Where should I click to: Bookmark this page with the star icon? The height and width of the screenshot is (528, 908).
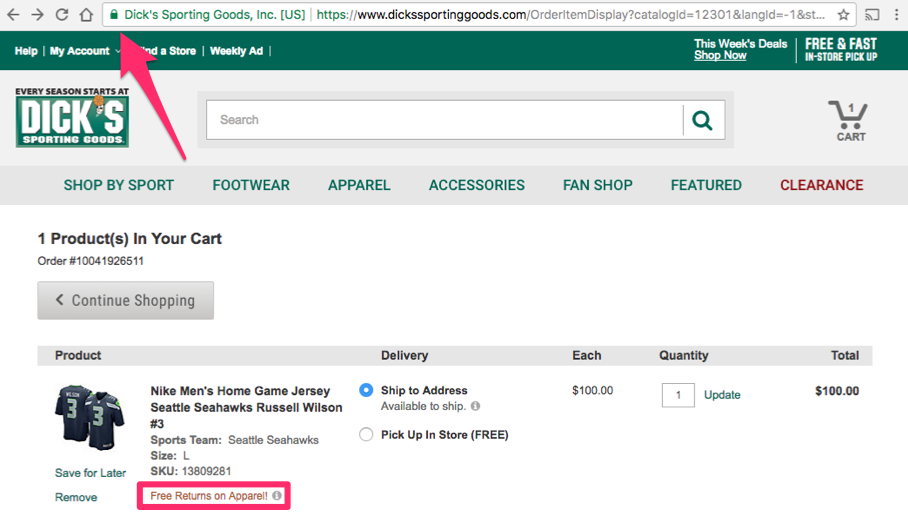click(843, 14)
